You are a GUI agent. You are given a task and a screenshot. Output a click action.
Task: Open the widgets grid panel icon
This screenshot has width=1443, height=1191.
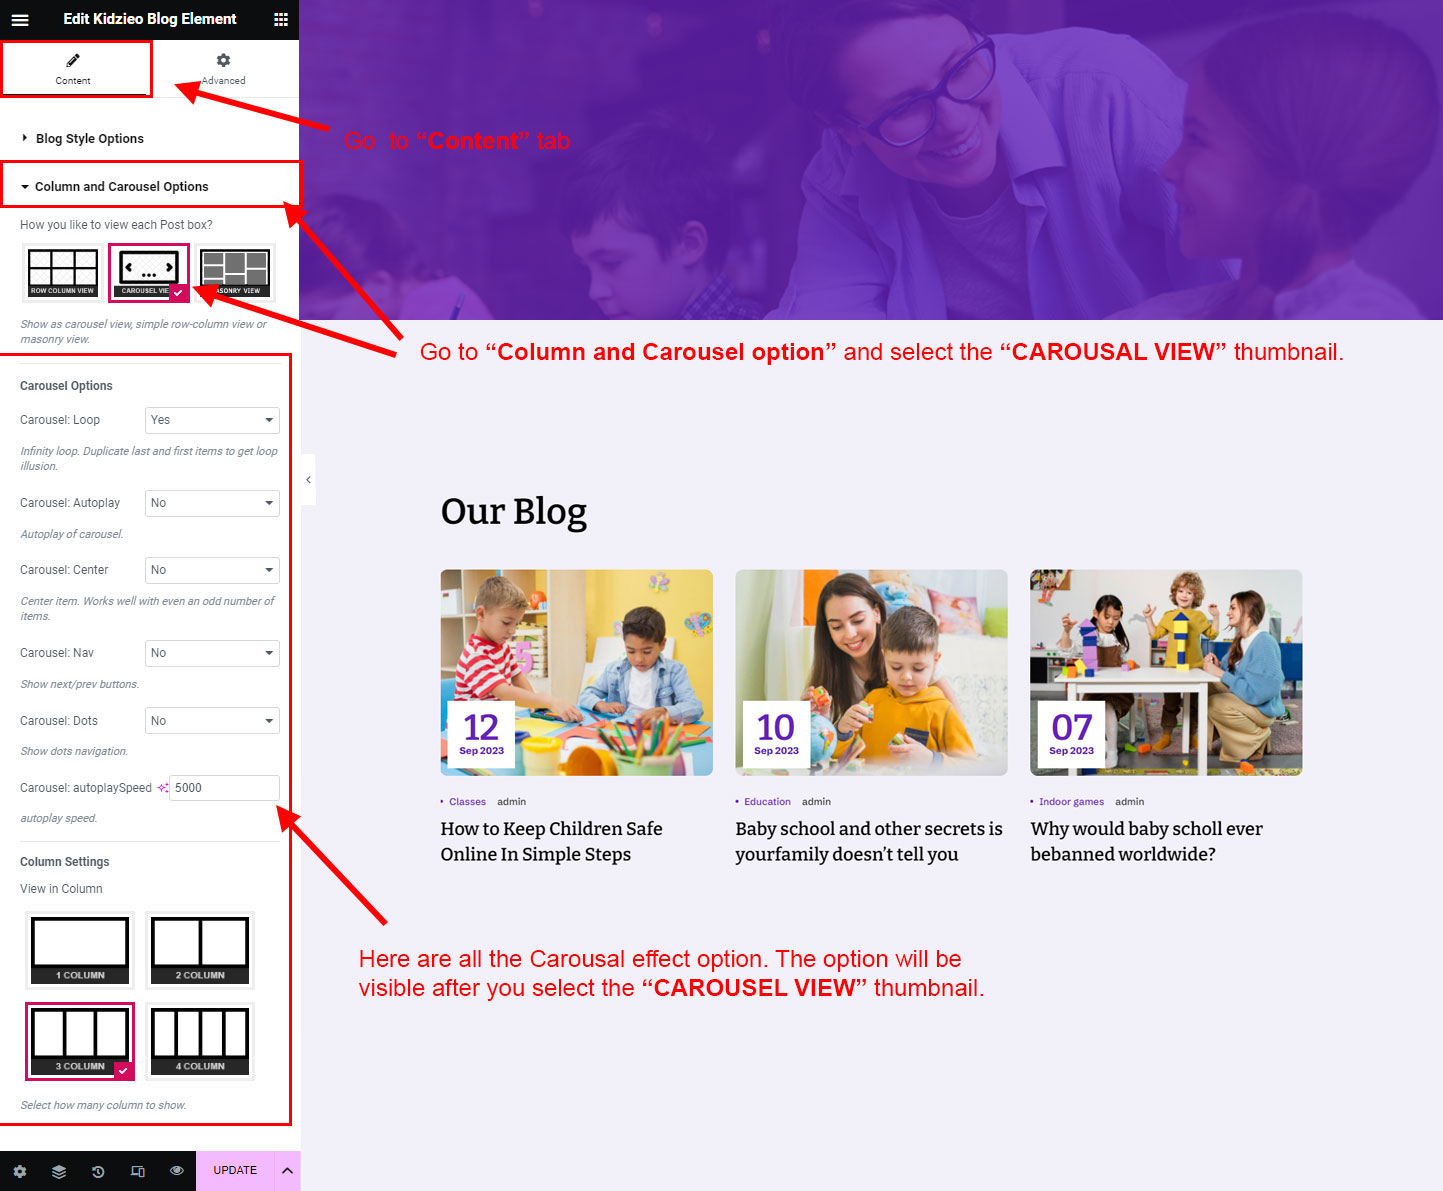click(x=281, y=20)
